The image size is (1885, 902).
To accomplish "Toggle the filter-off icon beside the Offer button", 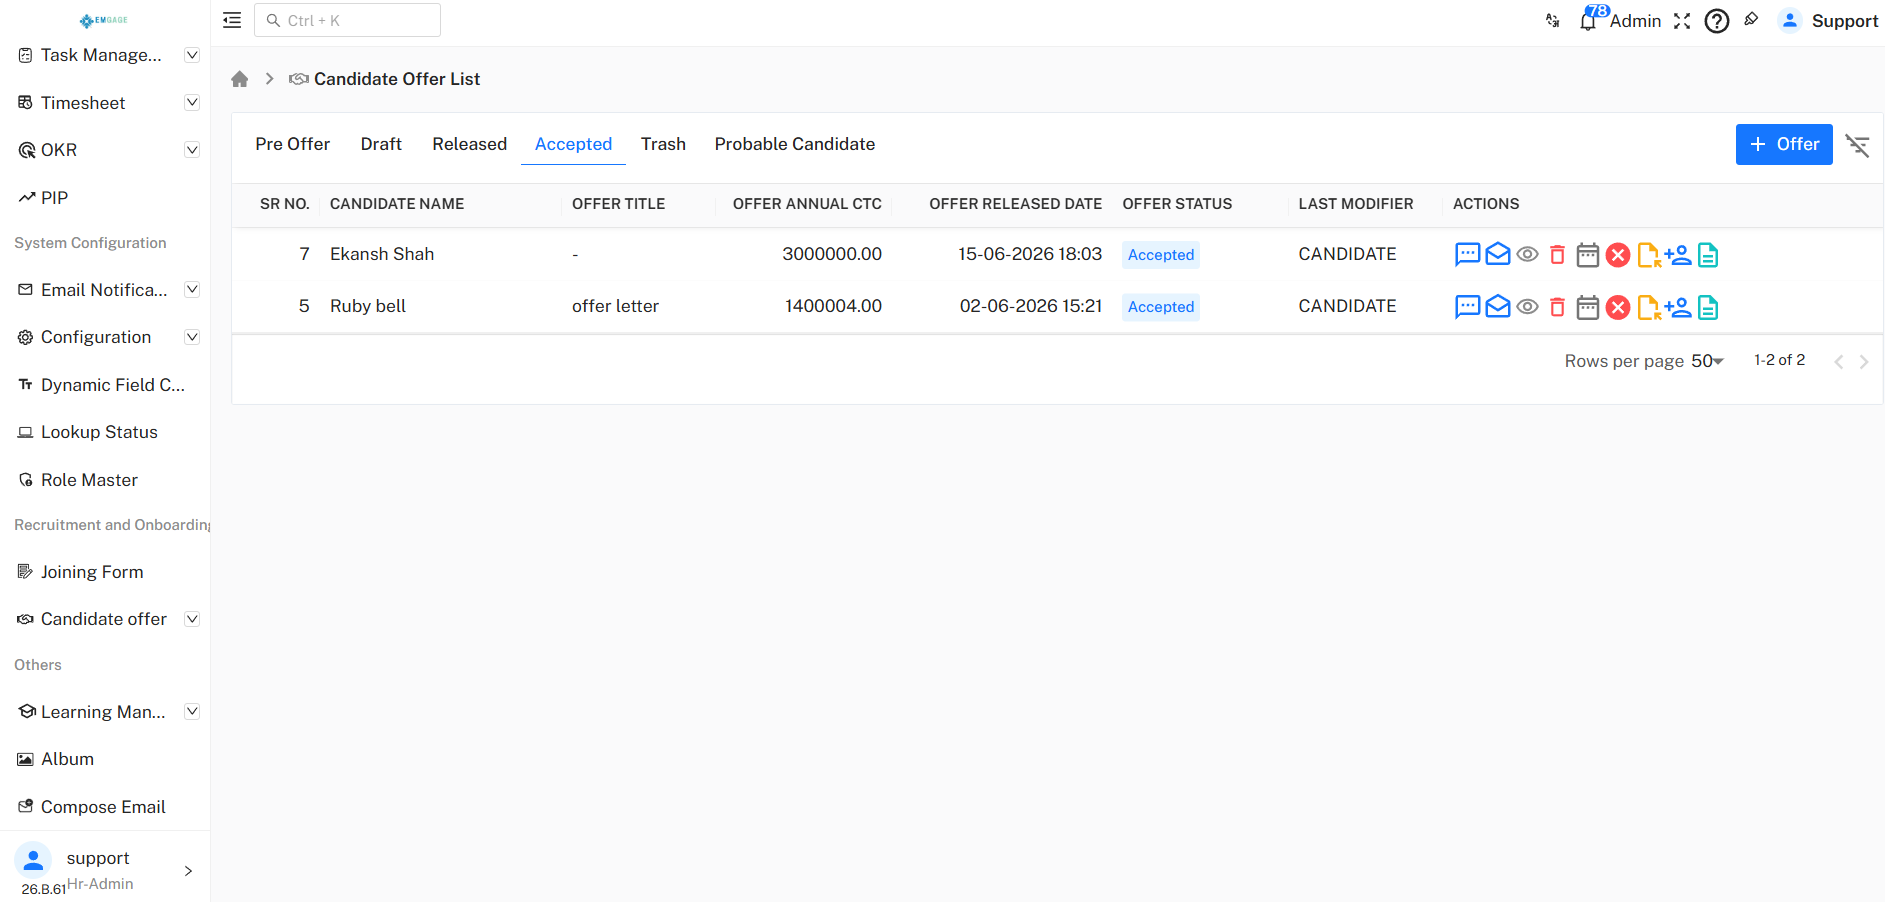I will pos(1858,145).
